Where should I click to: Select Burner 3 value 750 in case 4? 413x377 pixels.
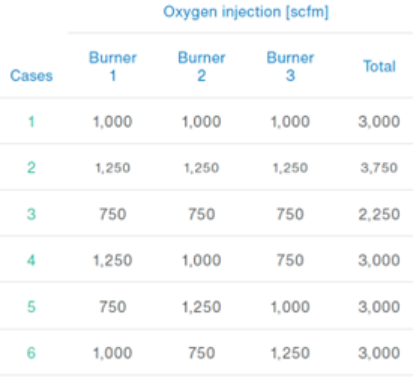click(290, 260)
